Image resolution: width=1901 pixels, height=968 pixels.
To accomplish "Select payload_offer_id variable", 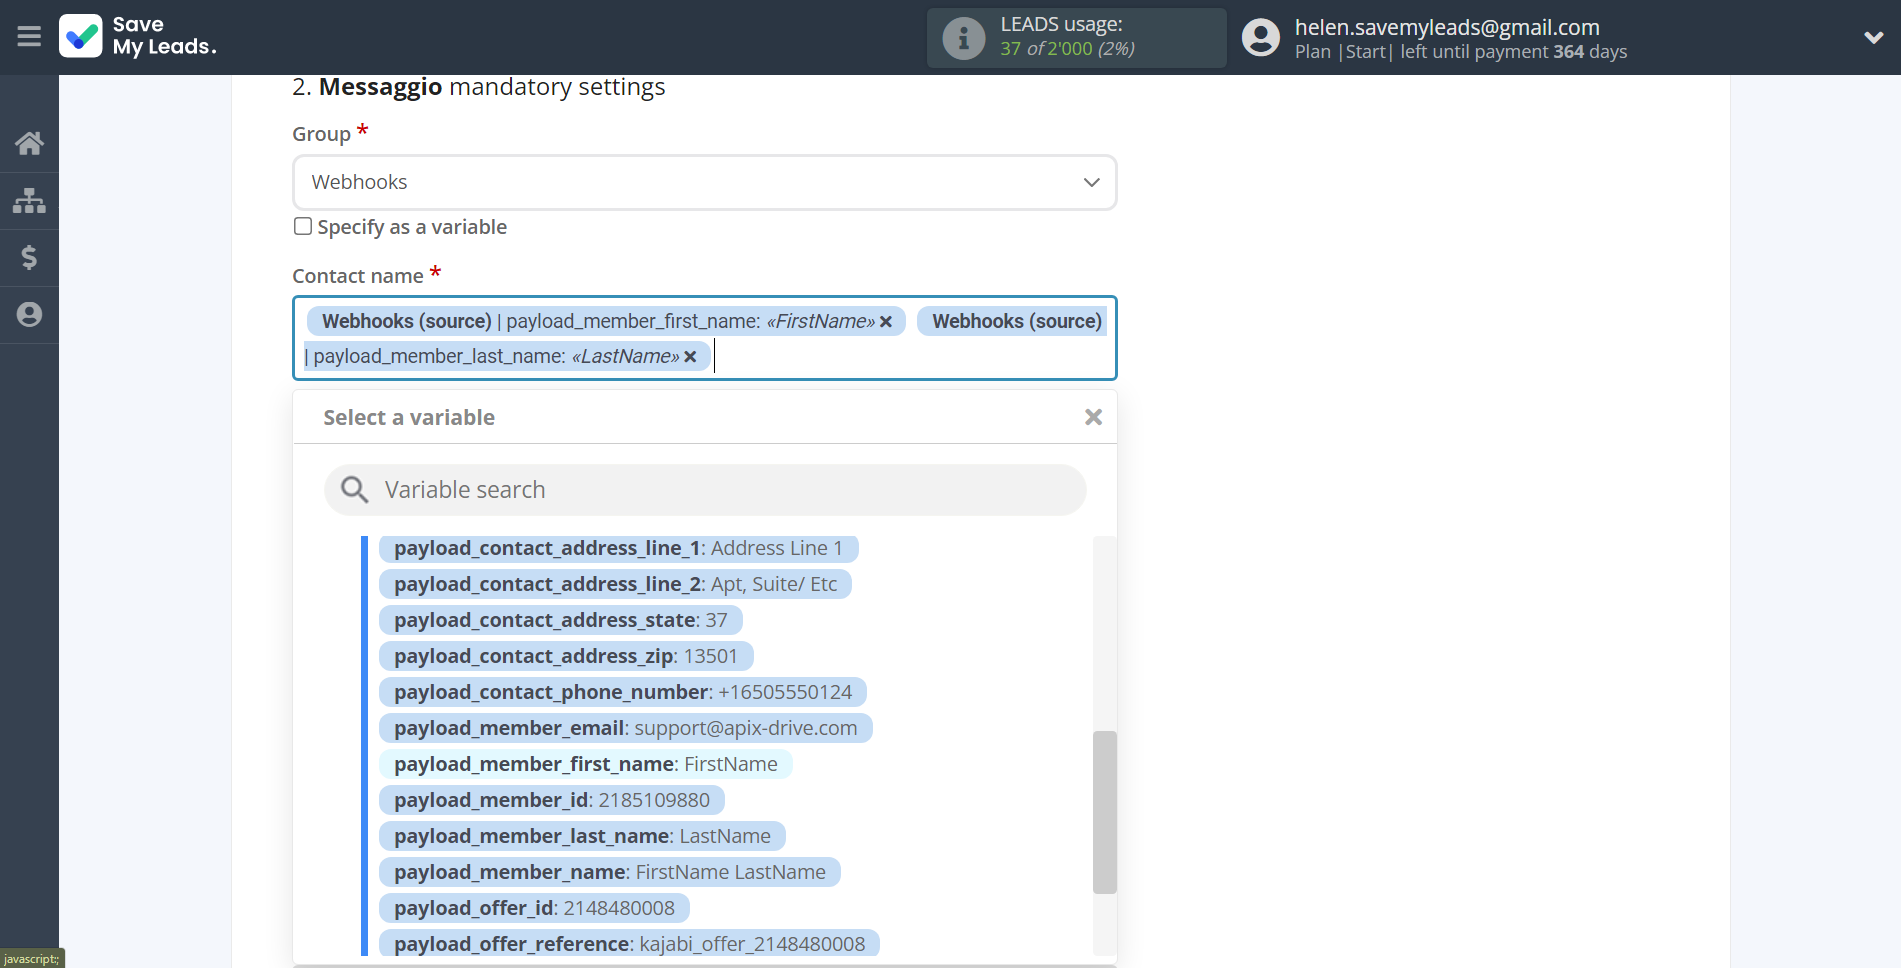I will click(534, 908).
